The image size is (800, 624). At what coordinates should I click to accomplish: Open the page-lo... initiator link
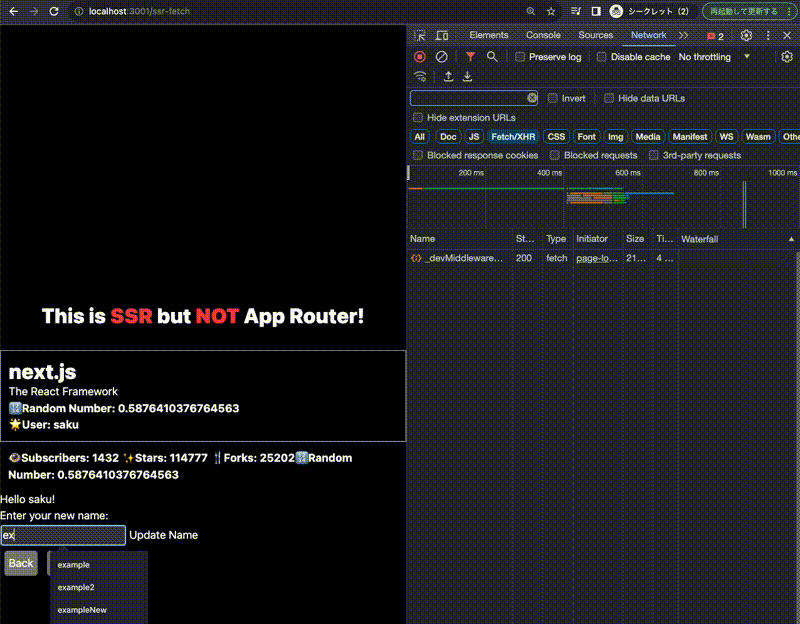(x=597, y=258)
